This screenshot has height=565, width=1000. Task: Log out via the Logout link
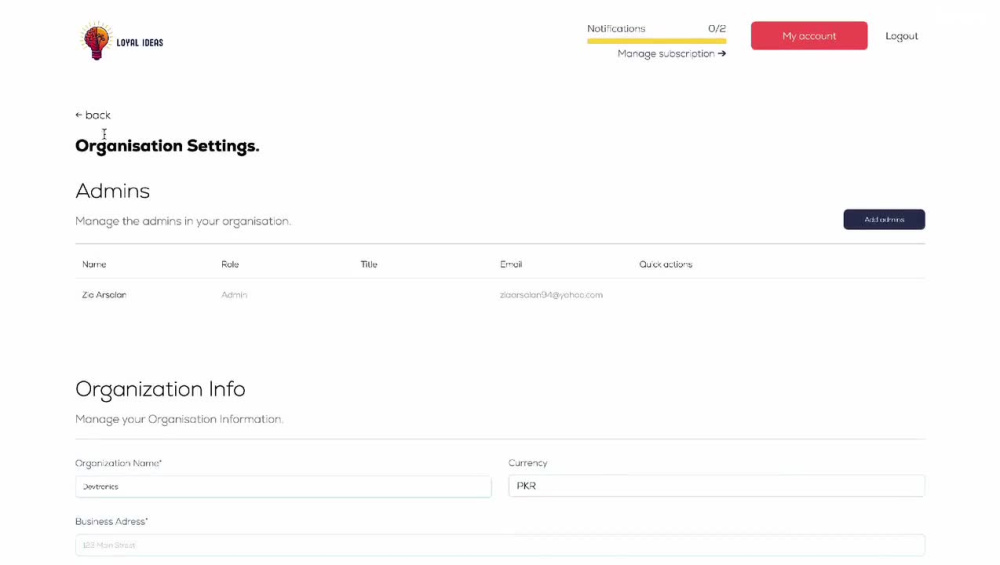pos(901,36)
